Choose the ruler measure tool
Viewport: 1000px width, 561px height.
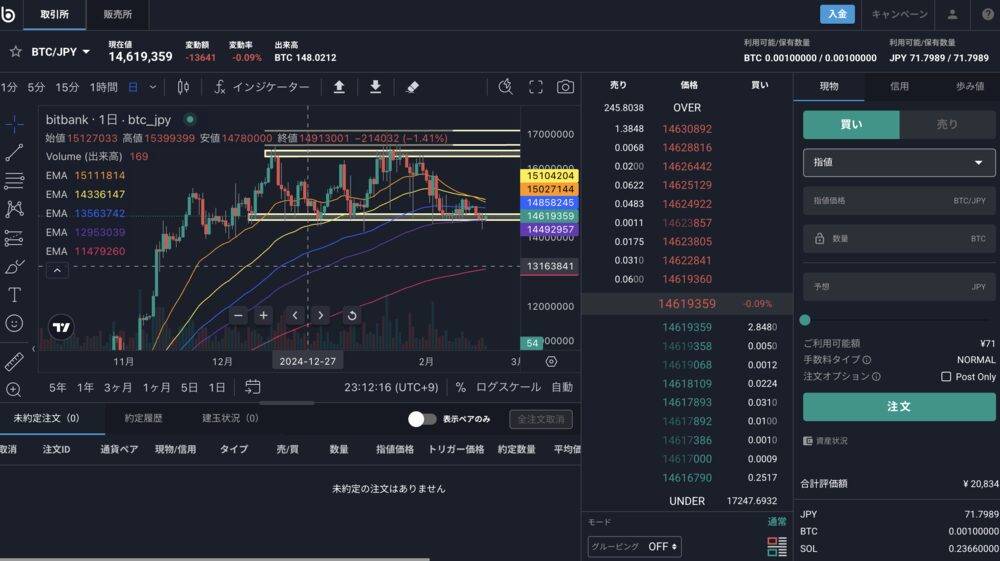[14, 361]
